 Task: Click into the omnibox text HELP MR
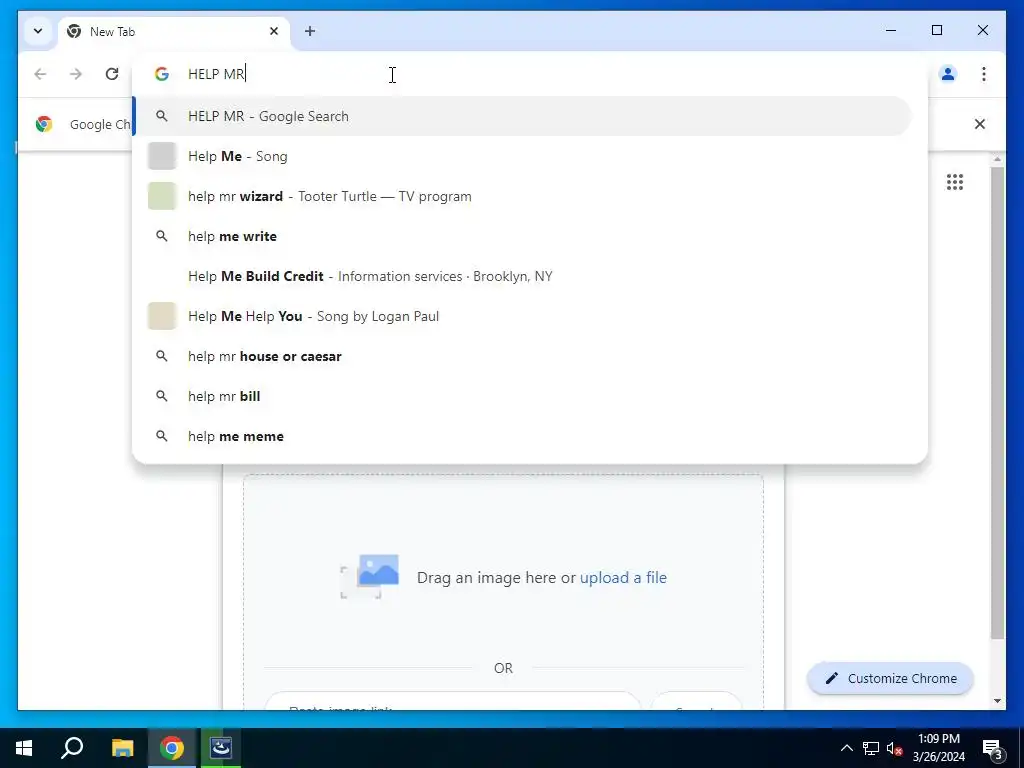tap(216, 74)
